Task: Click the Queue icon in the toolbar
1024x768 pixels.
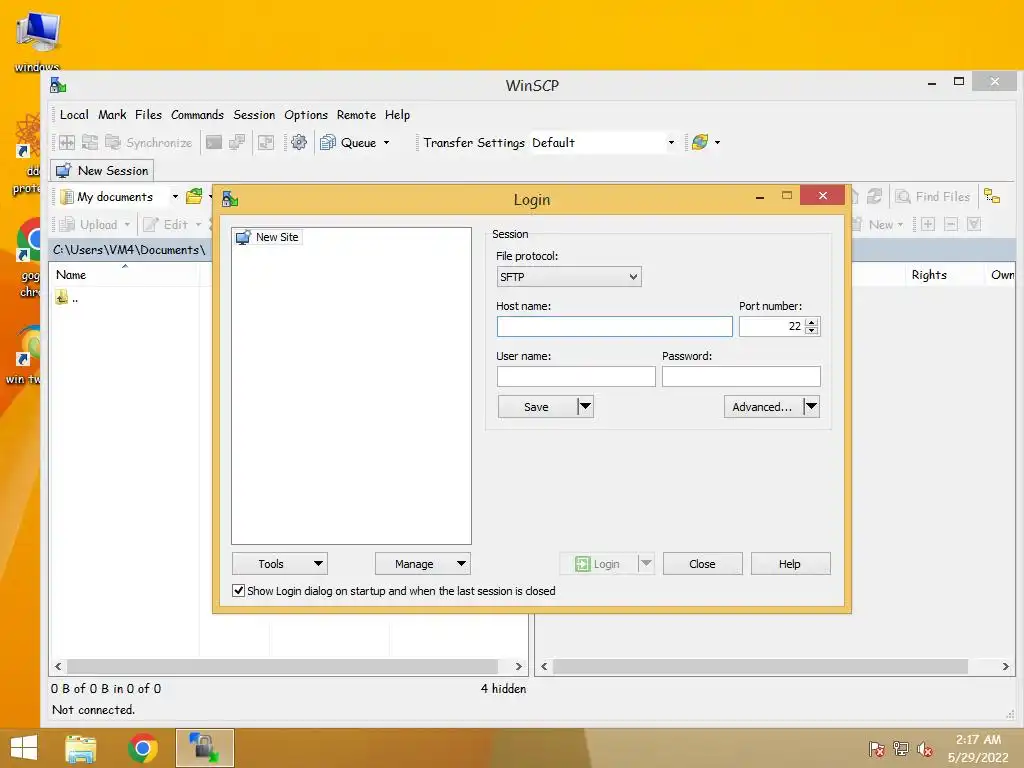Action: (327, 142)
